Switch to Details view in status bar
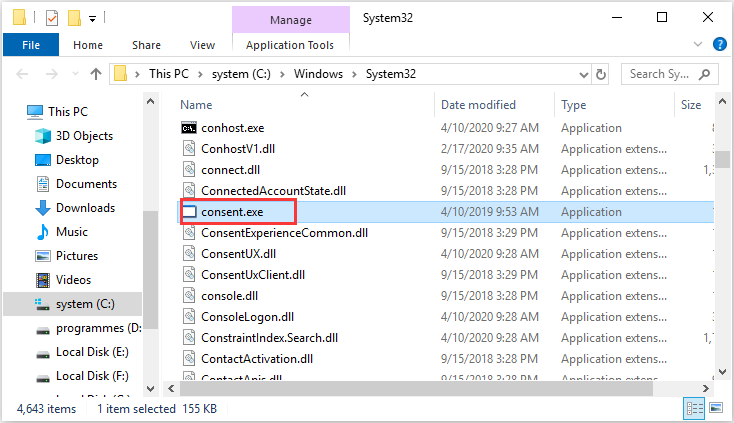Viewport: 734px width, 423px height. [695, 409]
